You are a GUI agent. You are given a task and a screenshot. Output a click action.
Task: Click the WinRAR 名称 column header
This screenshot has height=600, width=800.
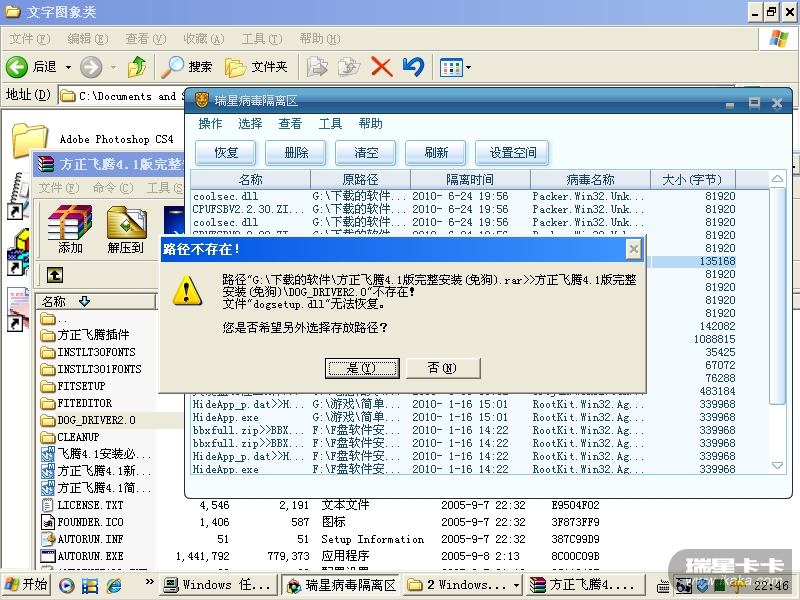click(96, 302)
